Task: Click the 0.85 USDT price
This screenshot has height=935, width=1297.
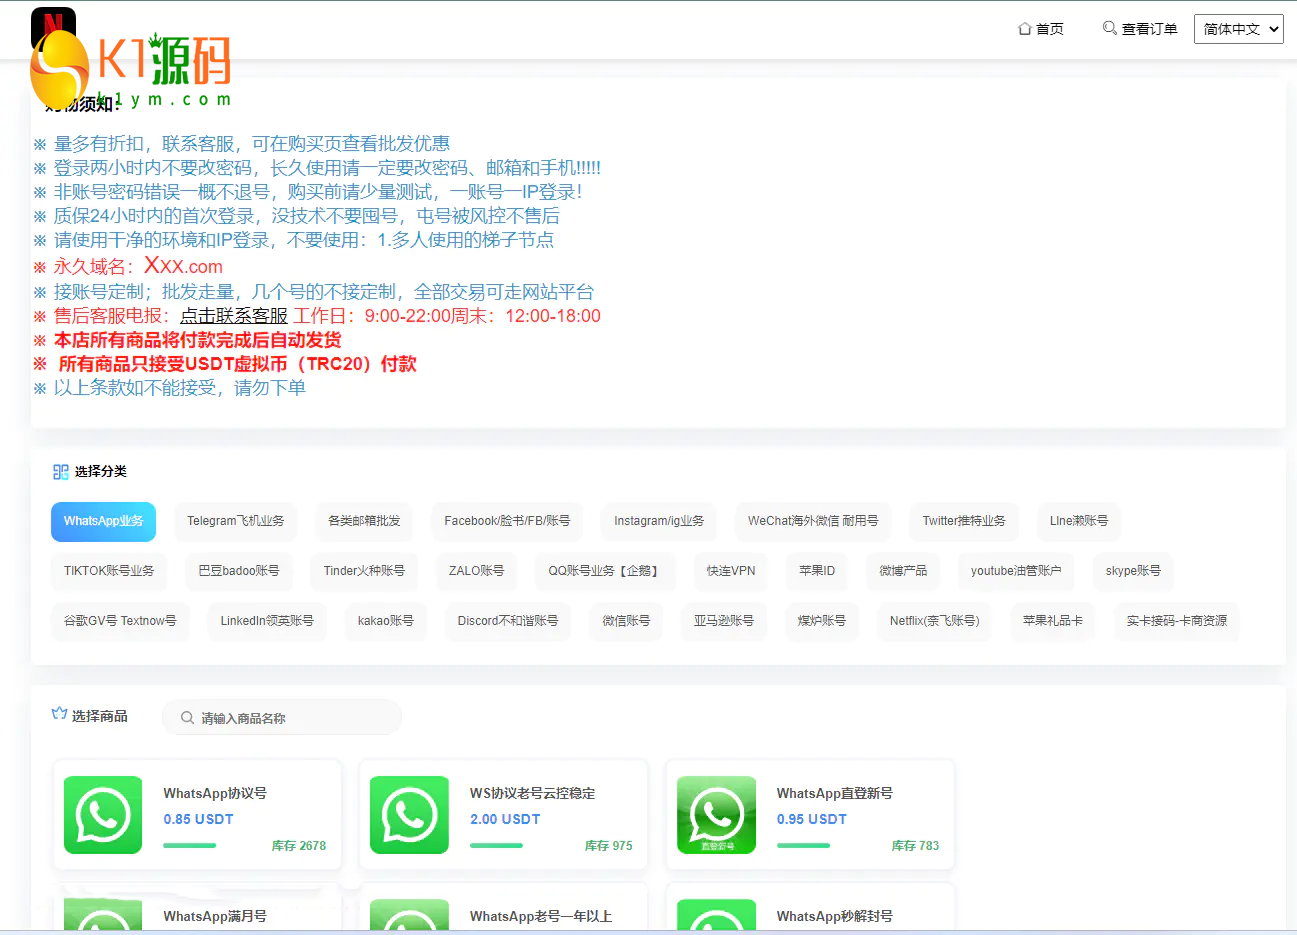Action: [198, 819]
